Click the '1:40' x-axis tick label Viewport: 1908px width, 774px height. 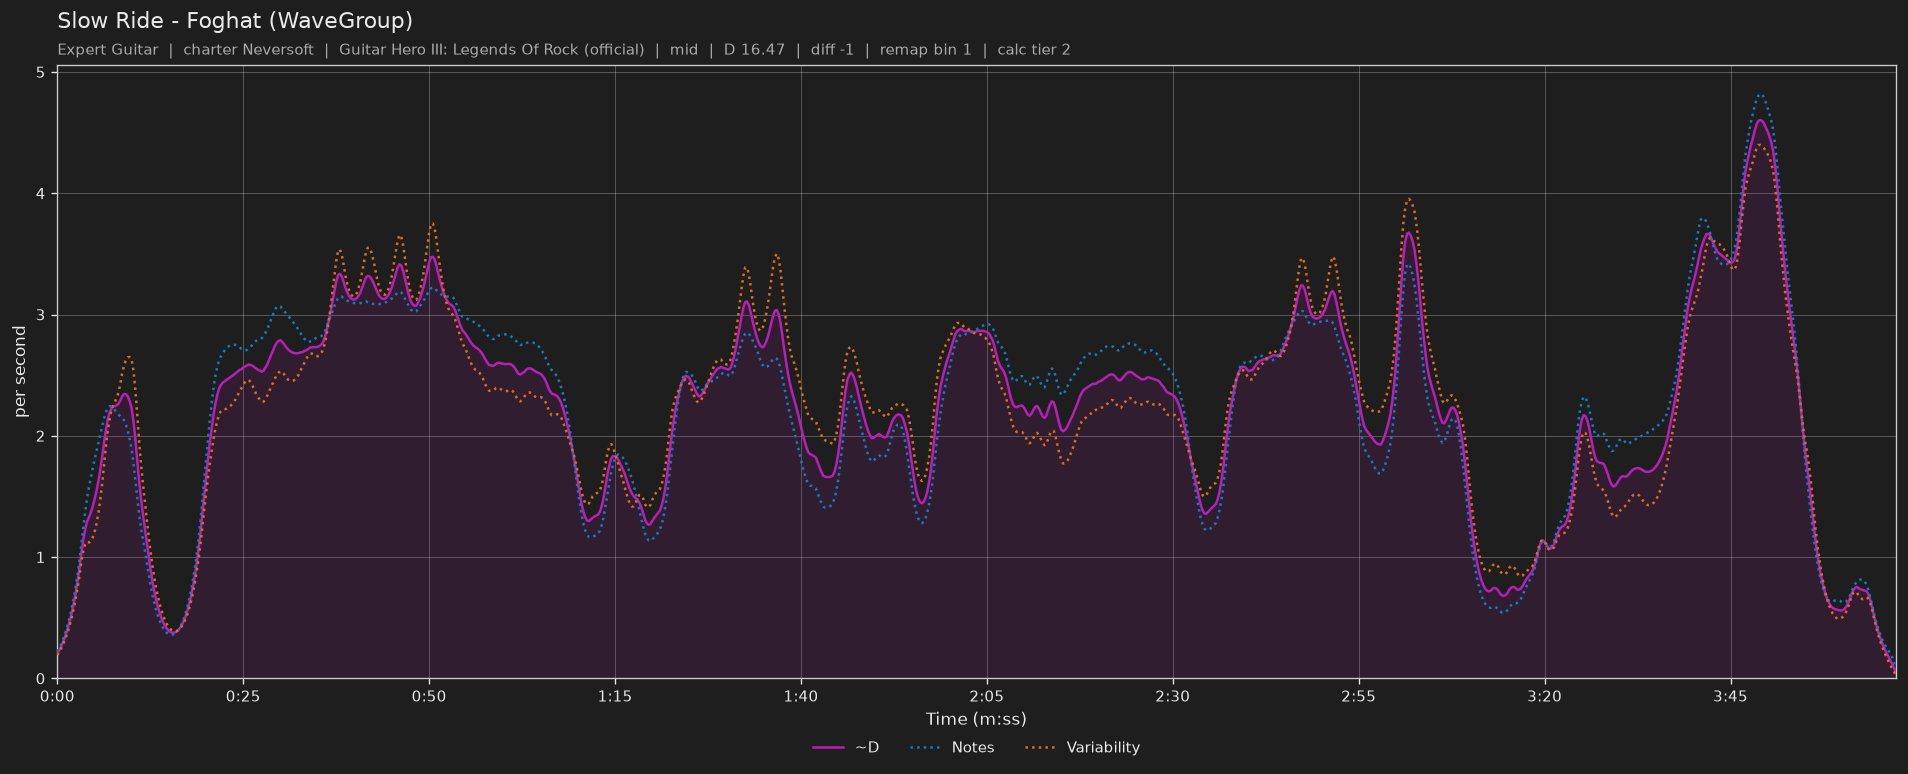801,696
